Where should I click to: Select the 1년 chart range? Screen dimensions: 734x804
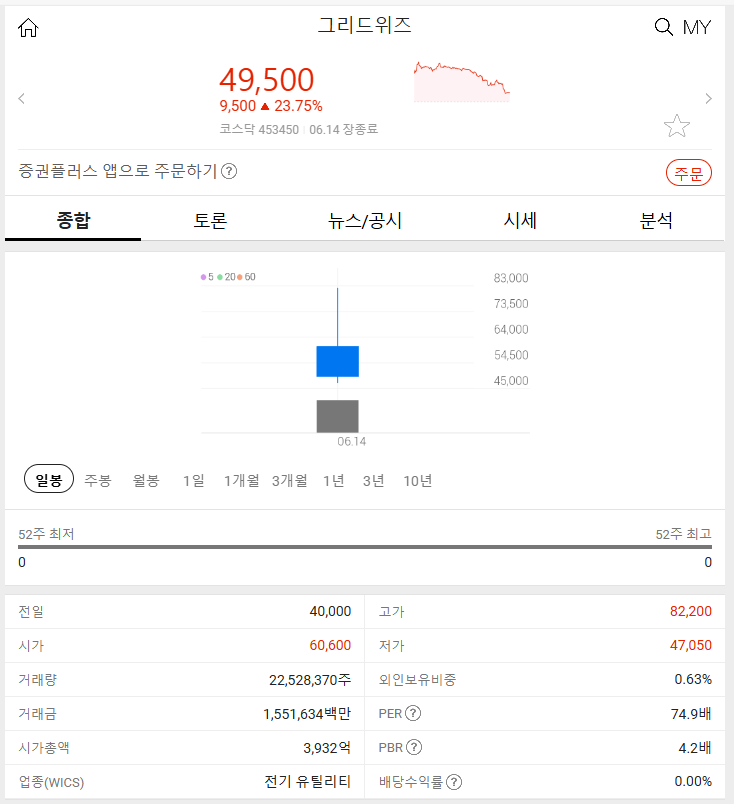coord(333,480)
